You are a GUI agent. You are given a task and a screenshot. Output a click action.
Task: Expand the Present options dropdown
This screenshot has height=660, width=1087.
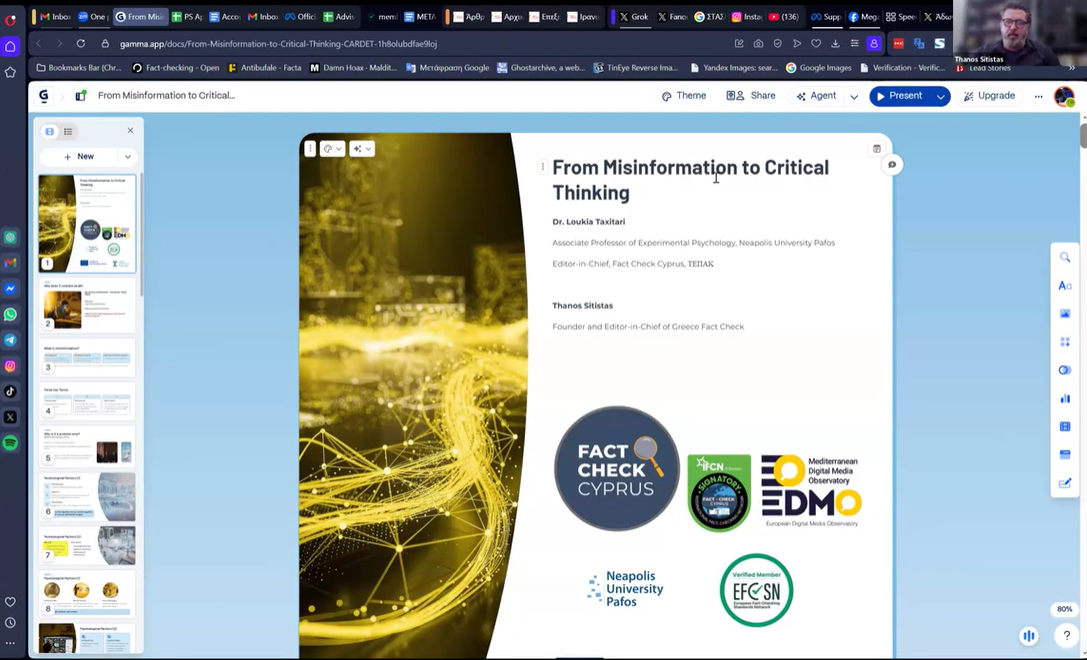click(x=941, y=96)
